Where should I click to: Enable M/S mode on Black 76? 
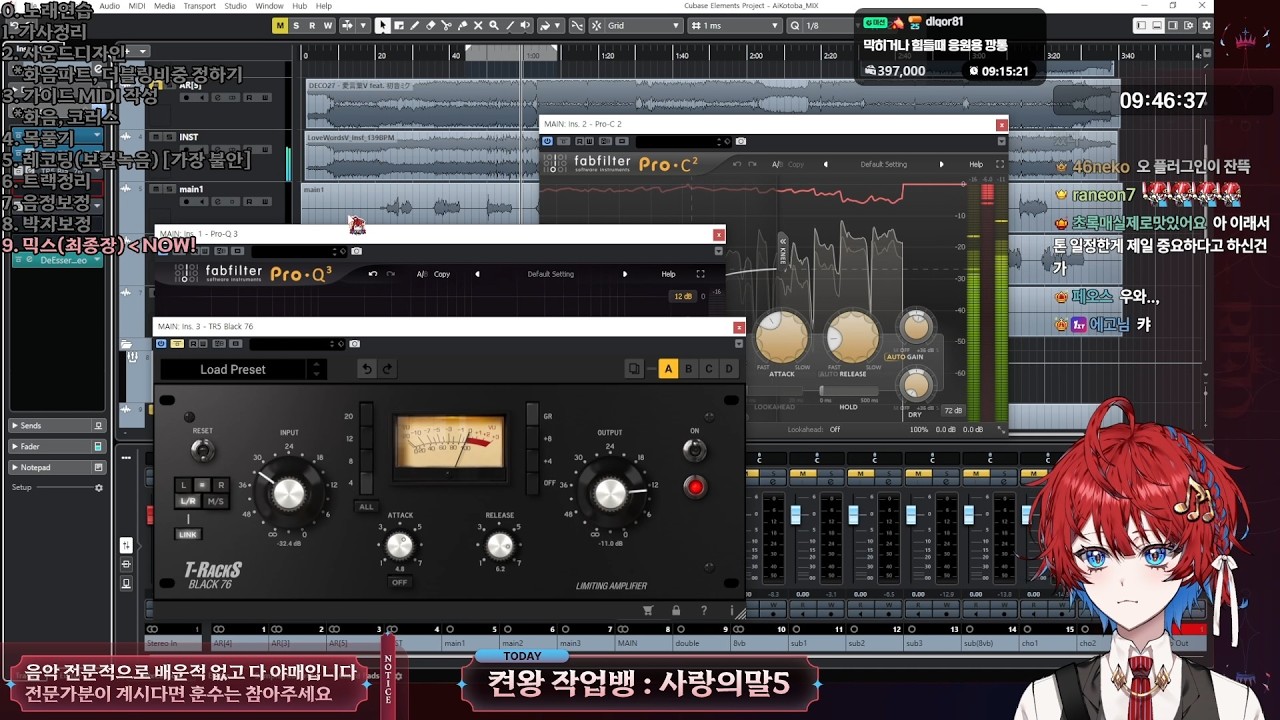(215, 501)
